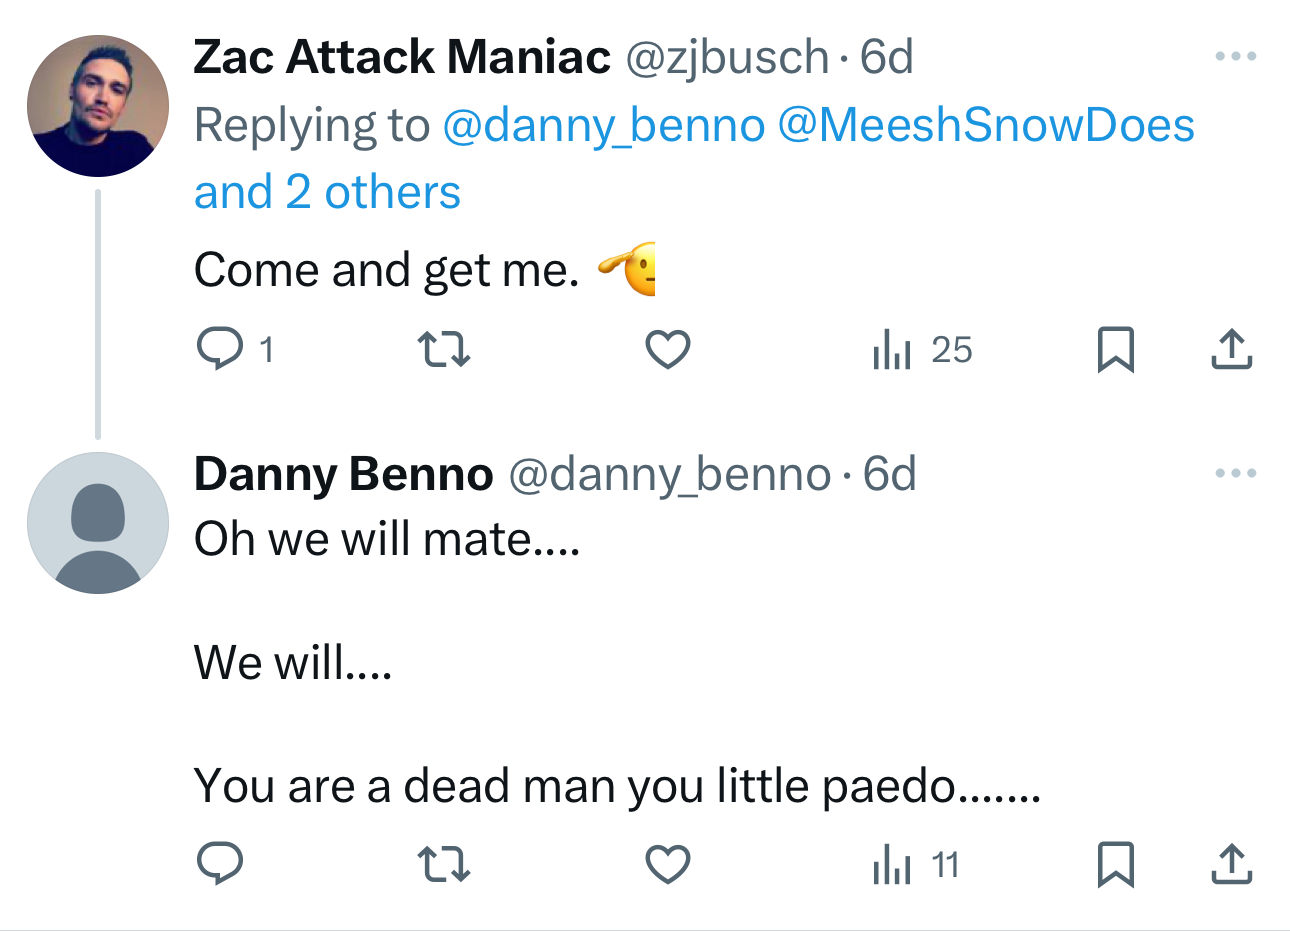Reply to Danny Benno's tweet
Screen dimensions: 1290x942
(x=220, y=865)
